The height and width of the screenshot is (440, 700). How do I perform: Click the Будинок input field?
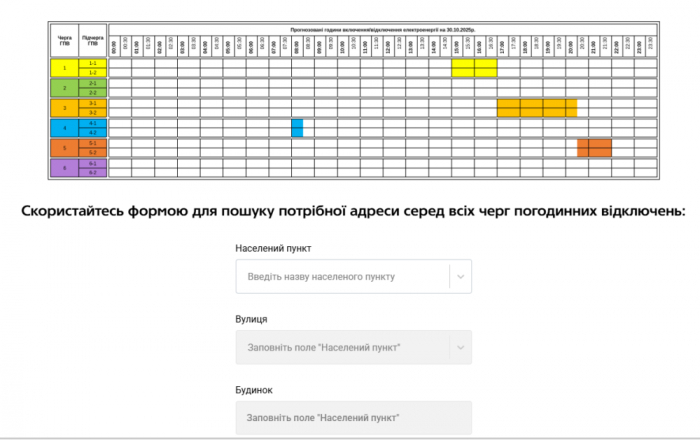pos(353,417)
